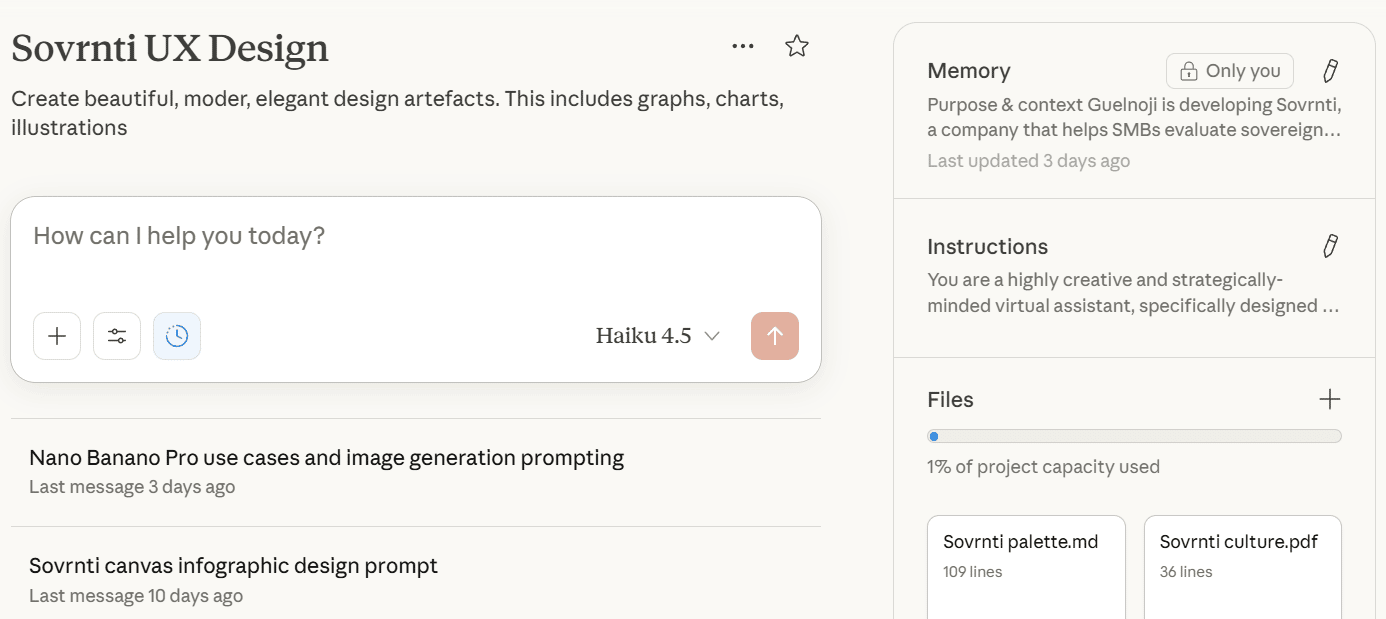The height and width of the screenshot is (619, 1386).
Task: Open the three-dot project options menu
Action: coord(742,46)
